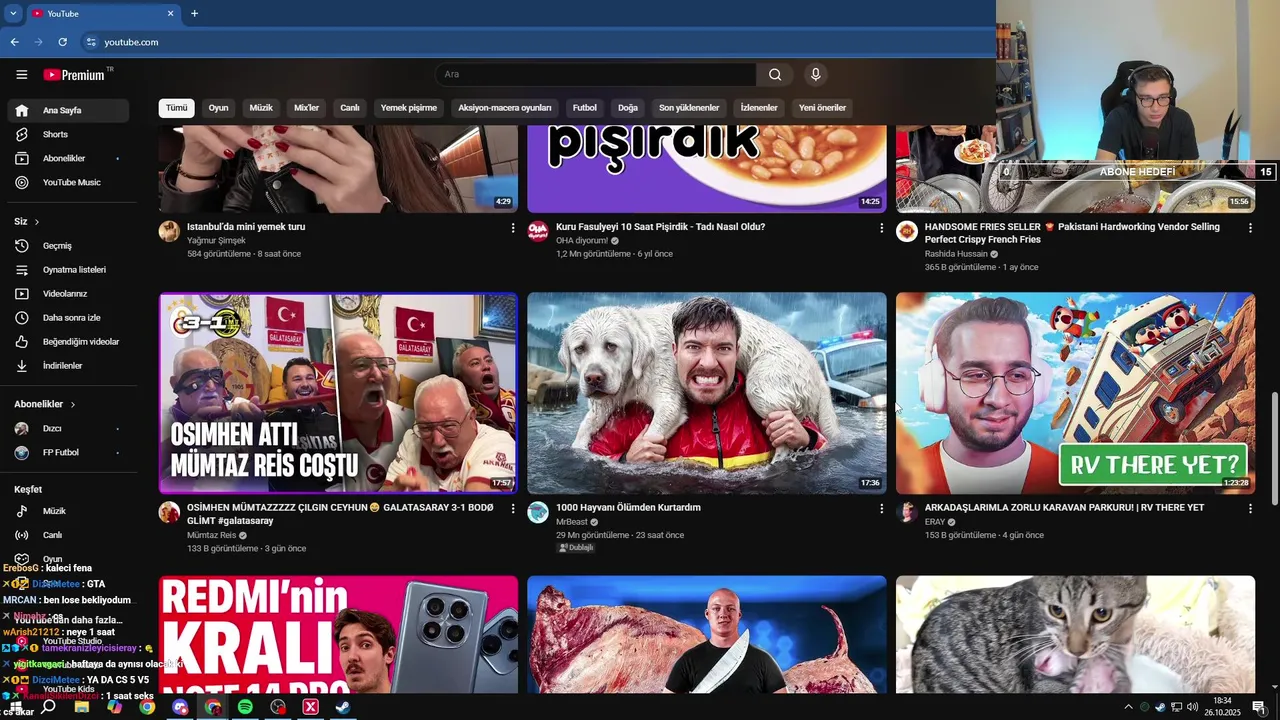Viewport: 1280px width, 720px height.
Task: Select the Mix'ler filter chip
Action: [306, 108]
